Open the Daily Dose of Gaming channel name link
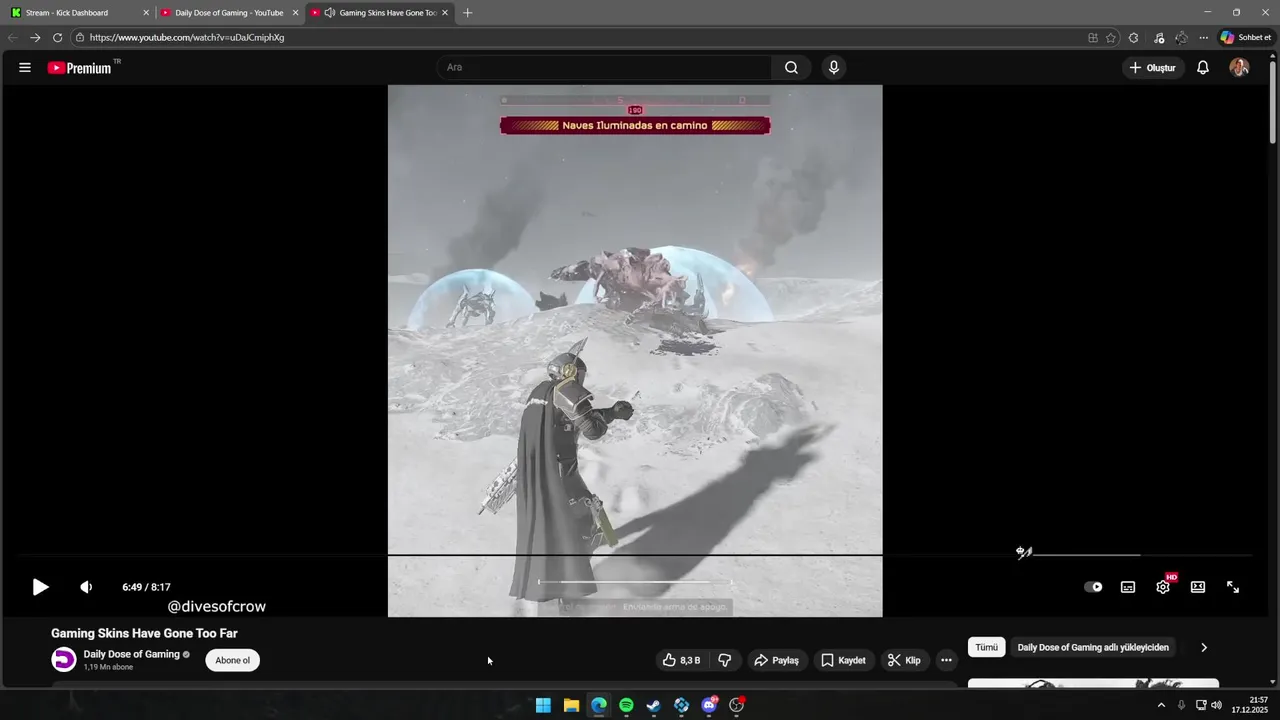The image size is (1280, 720). pyautogui.click(x=132, y=654)
